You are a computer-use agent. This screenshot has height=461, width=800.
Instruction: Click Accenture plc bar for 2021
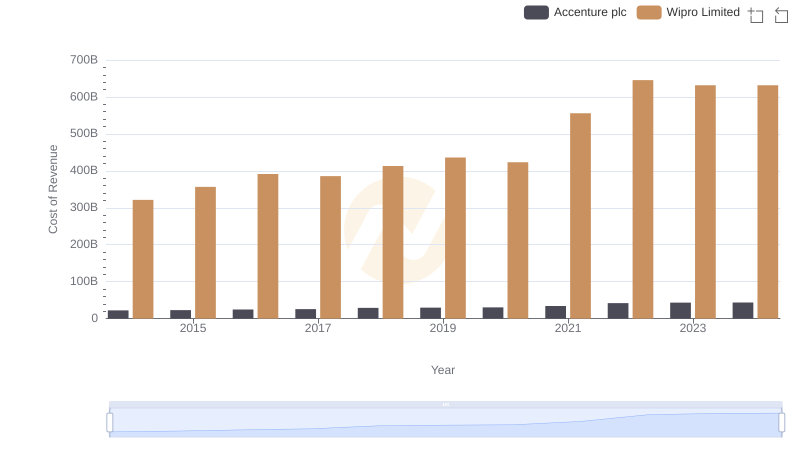click(x=555, y=312)
